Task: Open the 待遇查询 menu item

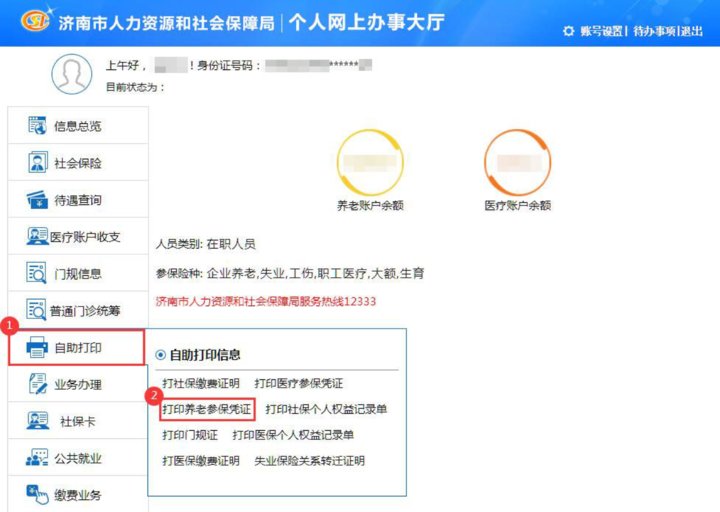Action: pyautogui.click(x=78, y=200)
